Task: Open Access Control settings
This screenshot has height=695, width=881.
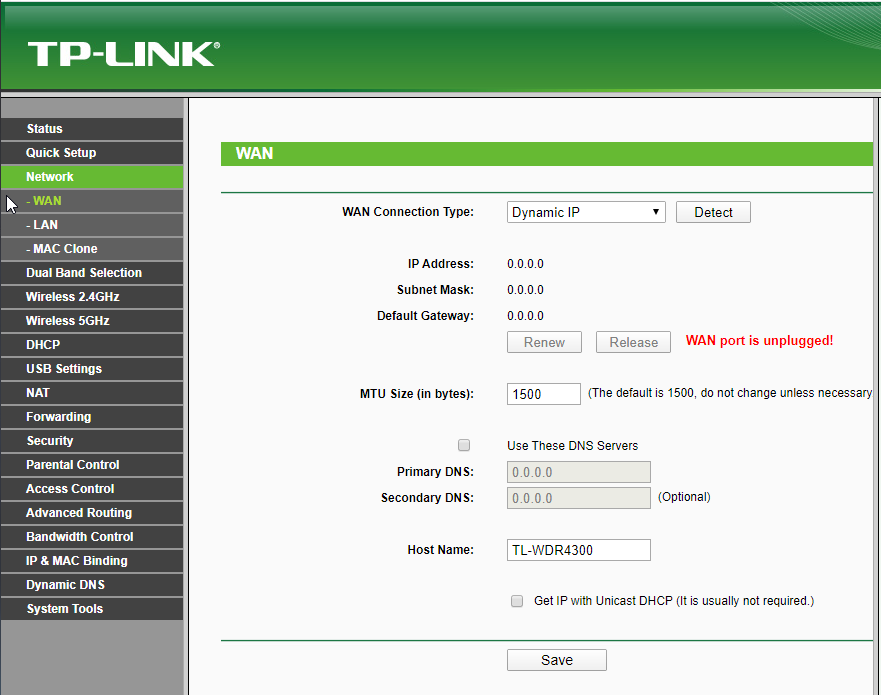Action: coord(92,489)
